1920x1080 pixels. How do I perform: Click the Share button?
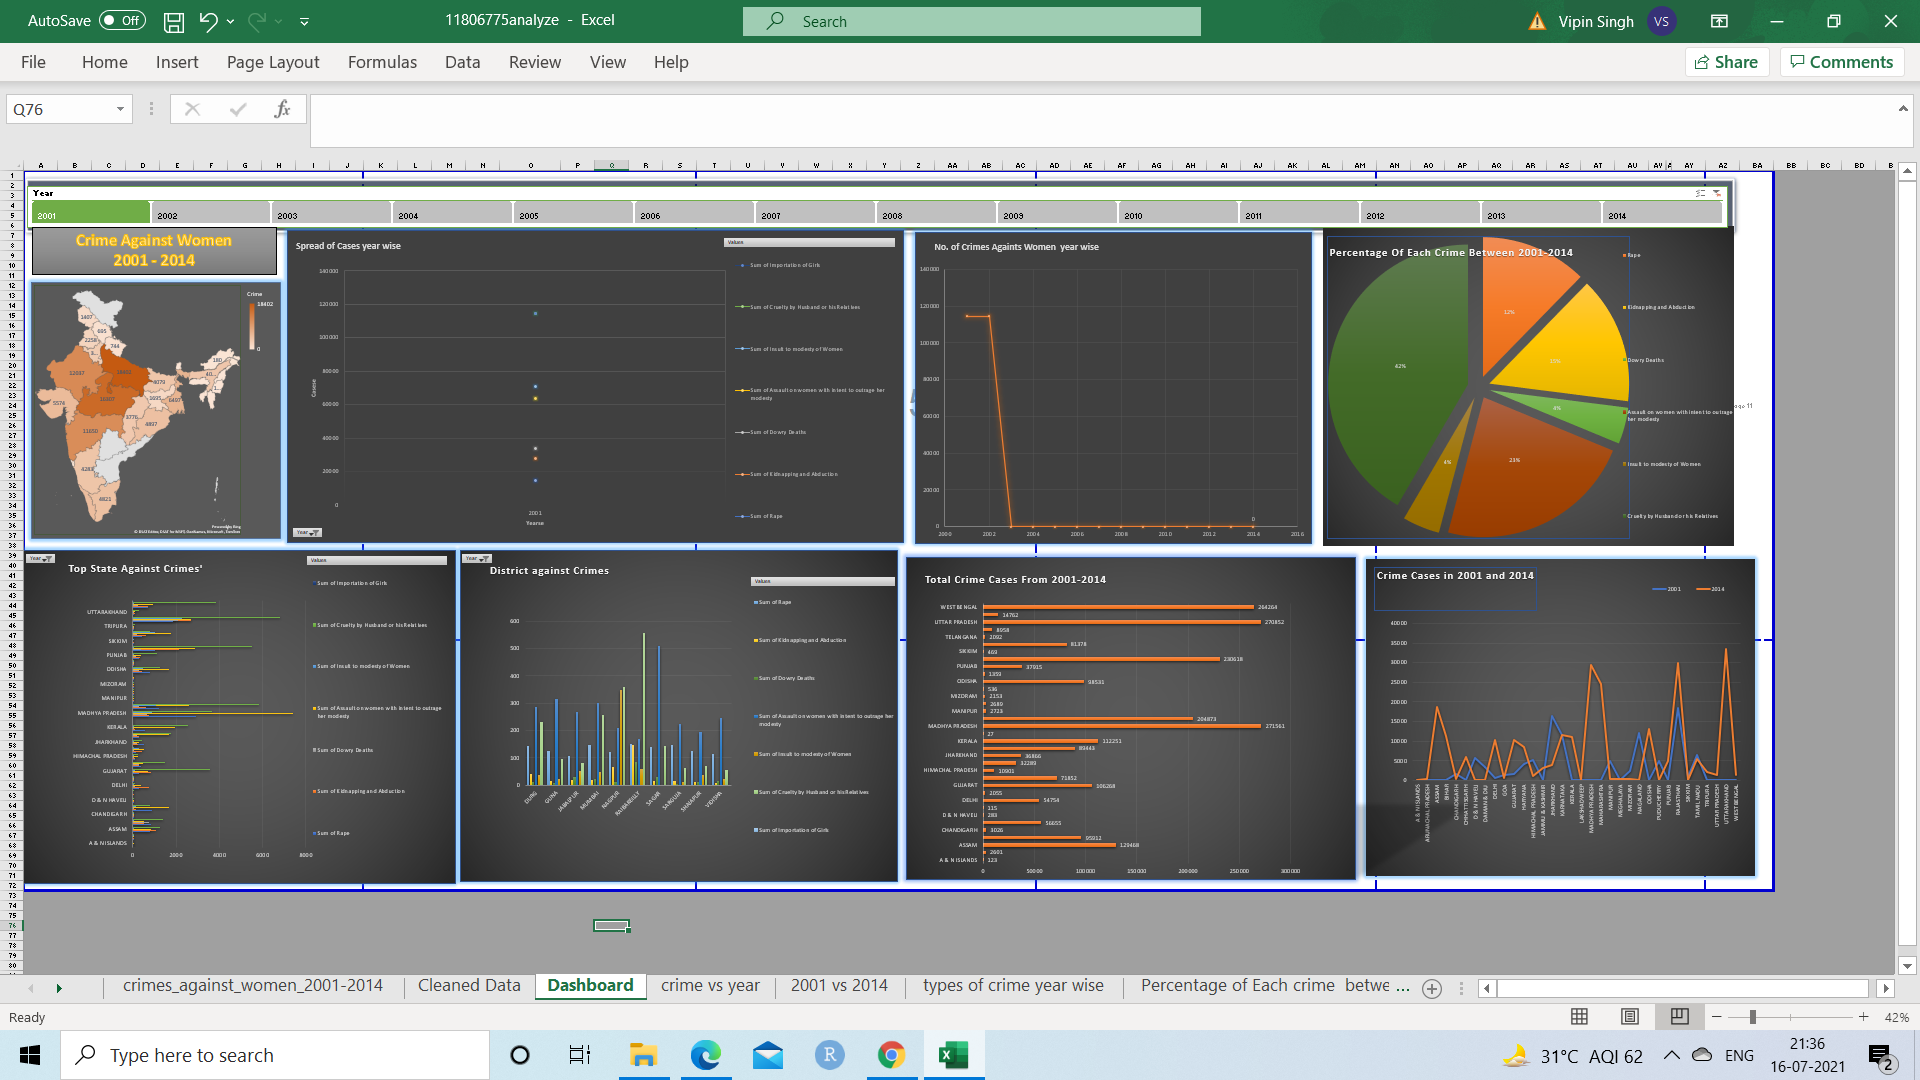coord(1727,62)
